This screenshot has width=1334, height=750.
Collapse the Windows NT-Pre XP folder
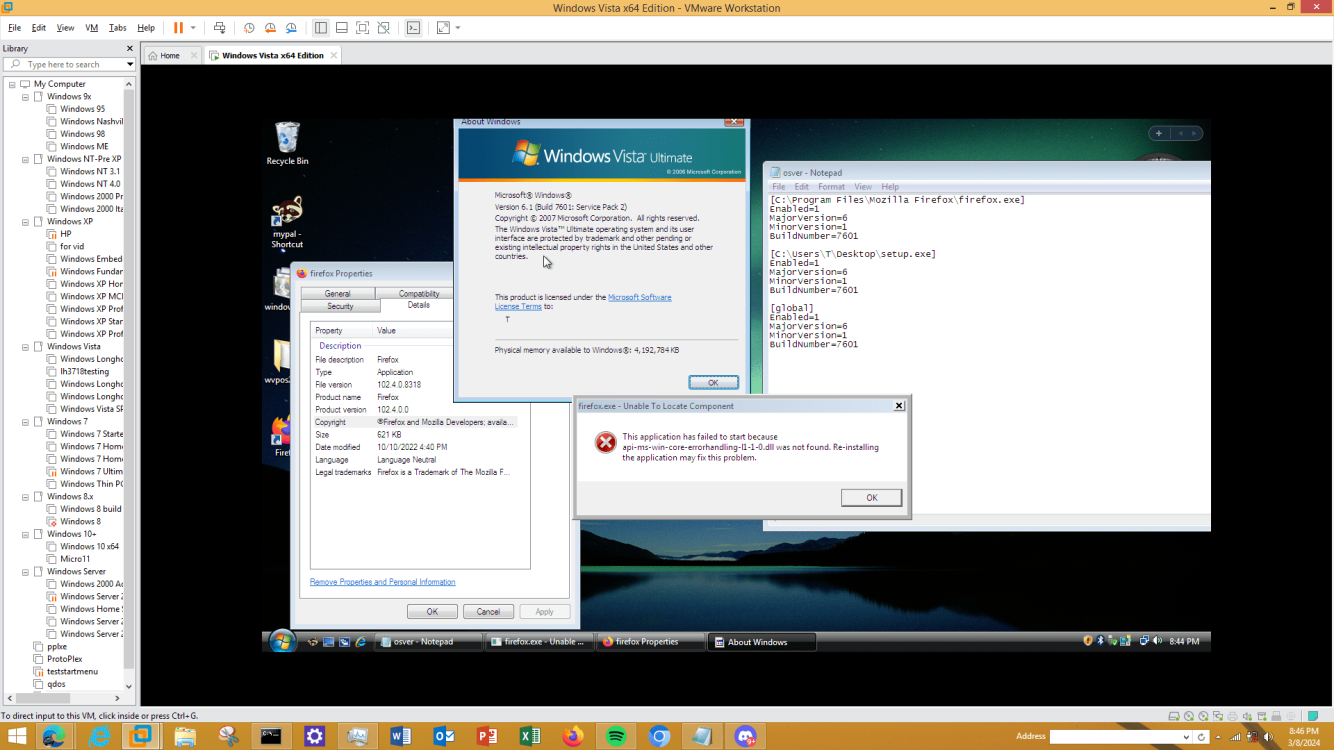[25, 159]
